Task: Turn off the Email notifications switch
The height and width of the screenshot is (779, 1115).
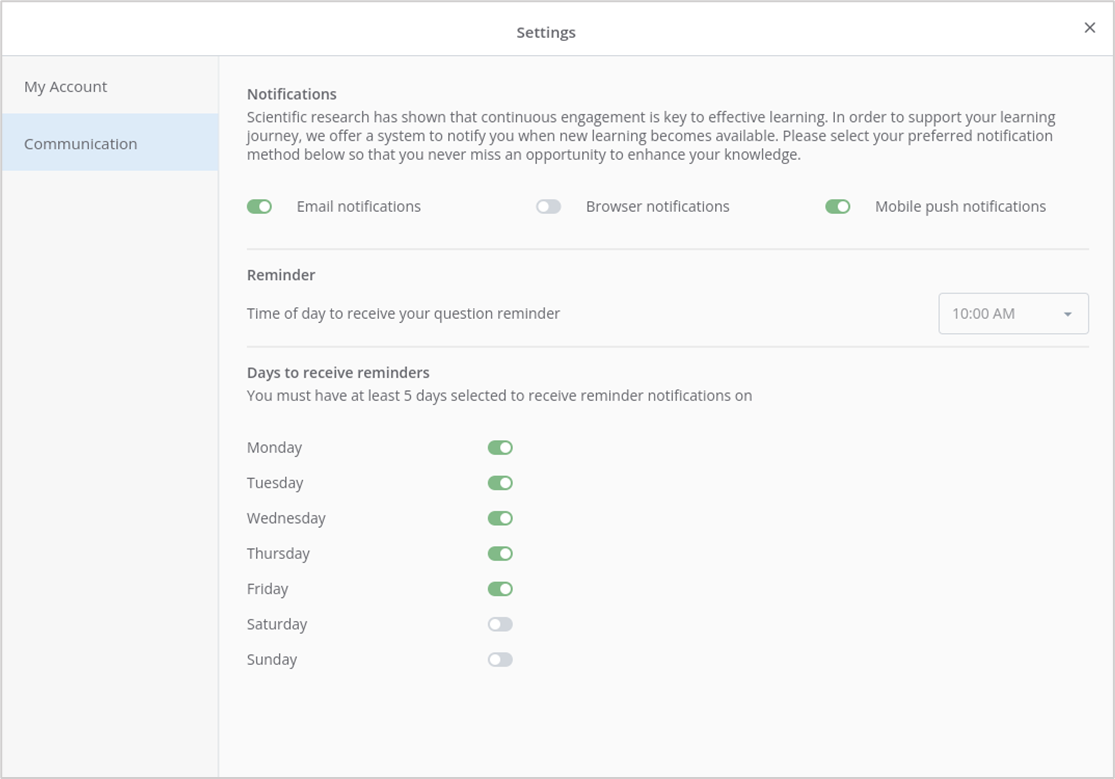Action: [260, 207]
